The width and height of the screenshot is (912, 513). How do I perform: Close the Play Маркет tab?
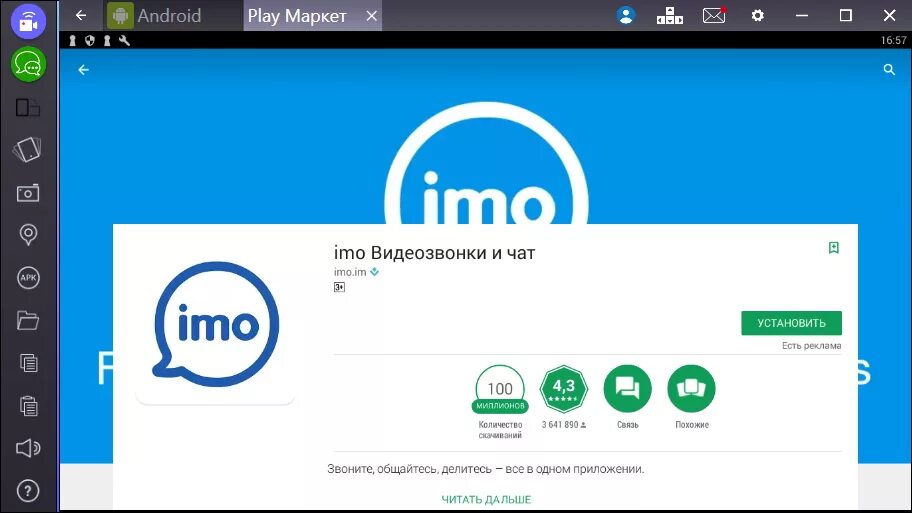coord(372,16)
